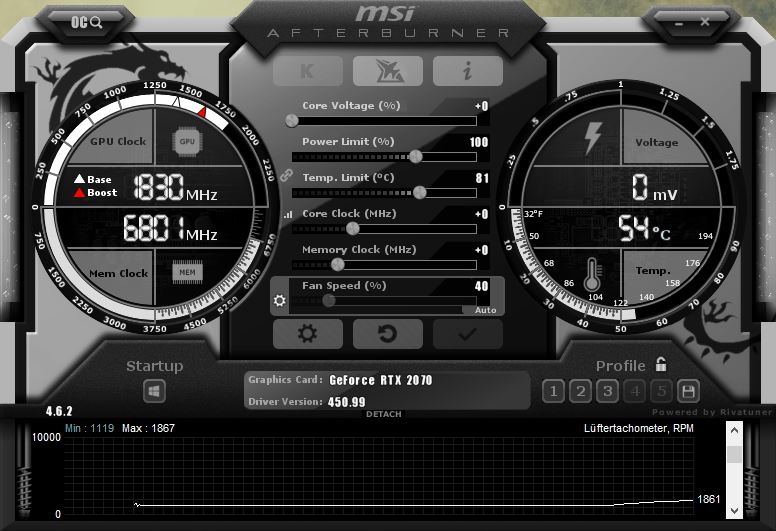Click the Core Clock +0 value field
The height and width of the screenshot is (531, 776).
point(482,214)
